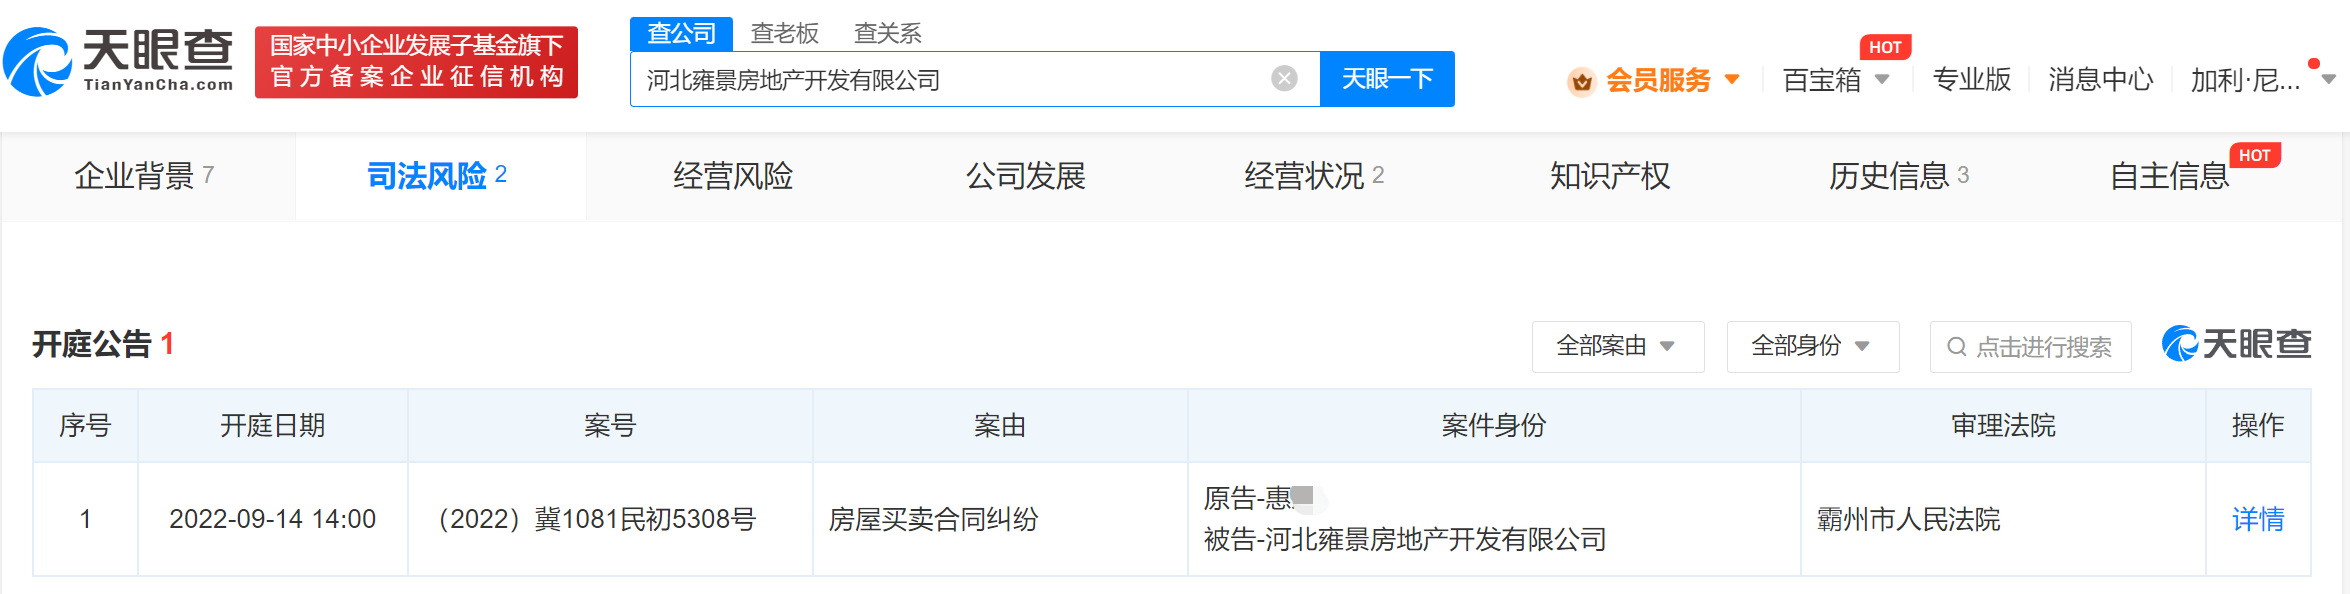Open the 经营风险 tab

(733, 177)
